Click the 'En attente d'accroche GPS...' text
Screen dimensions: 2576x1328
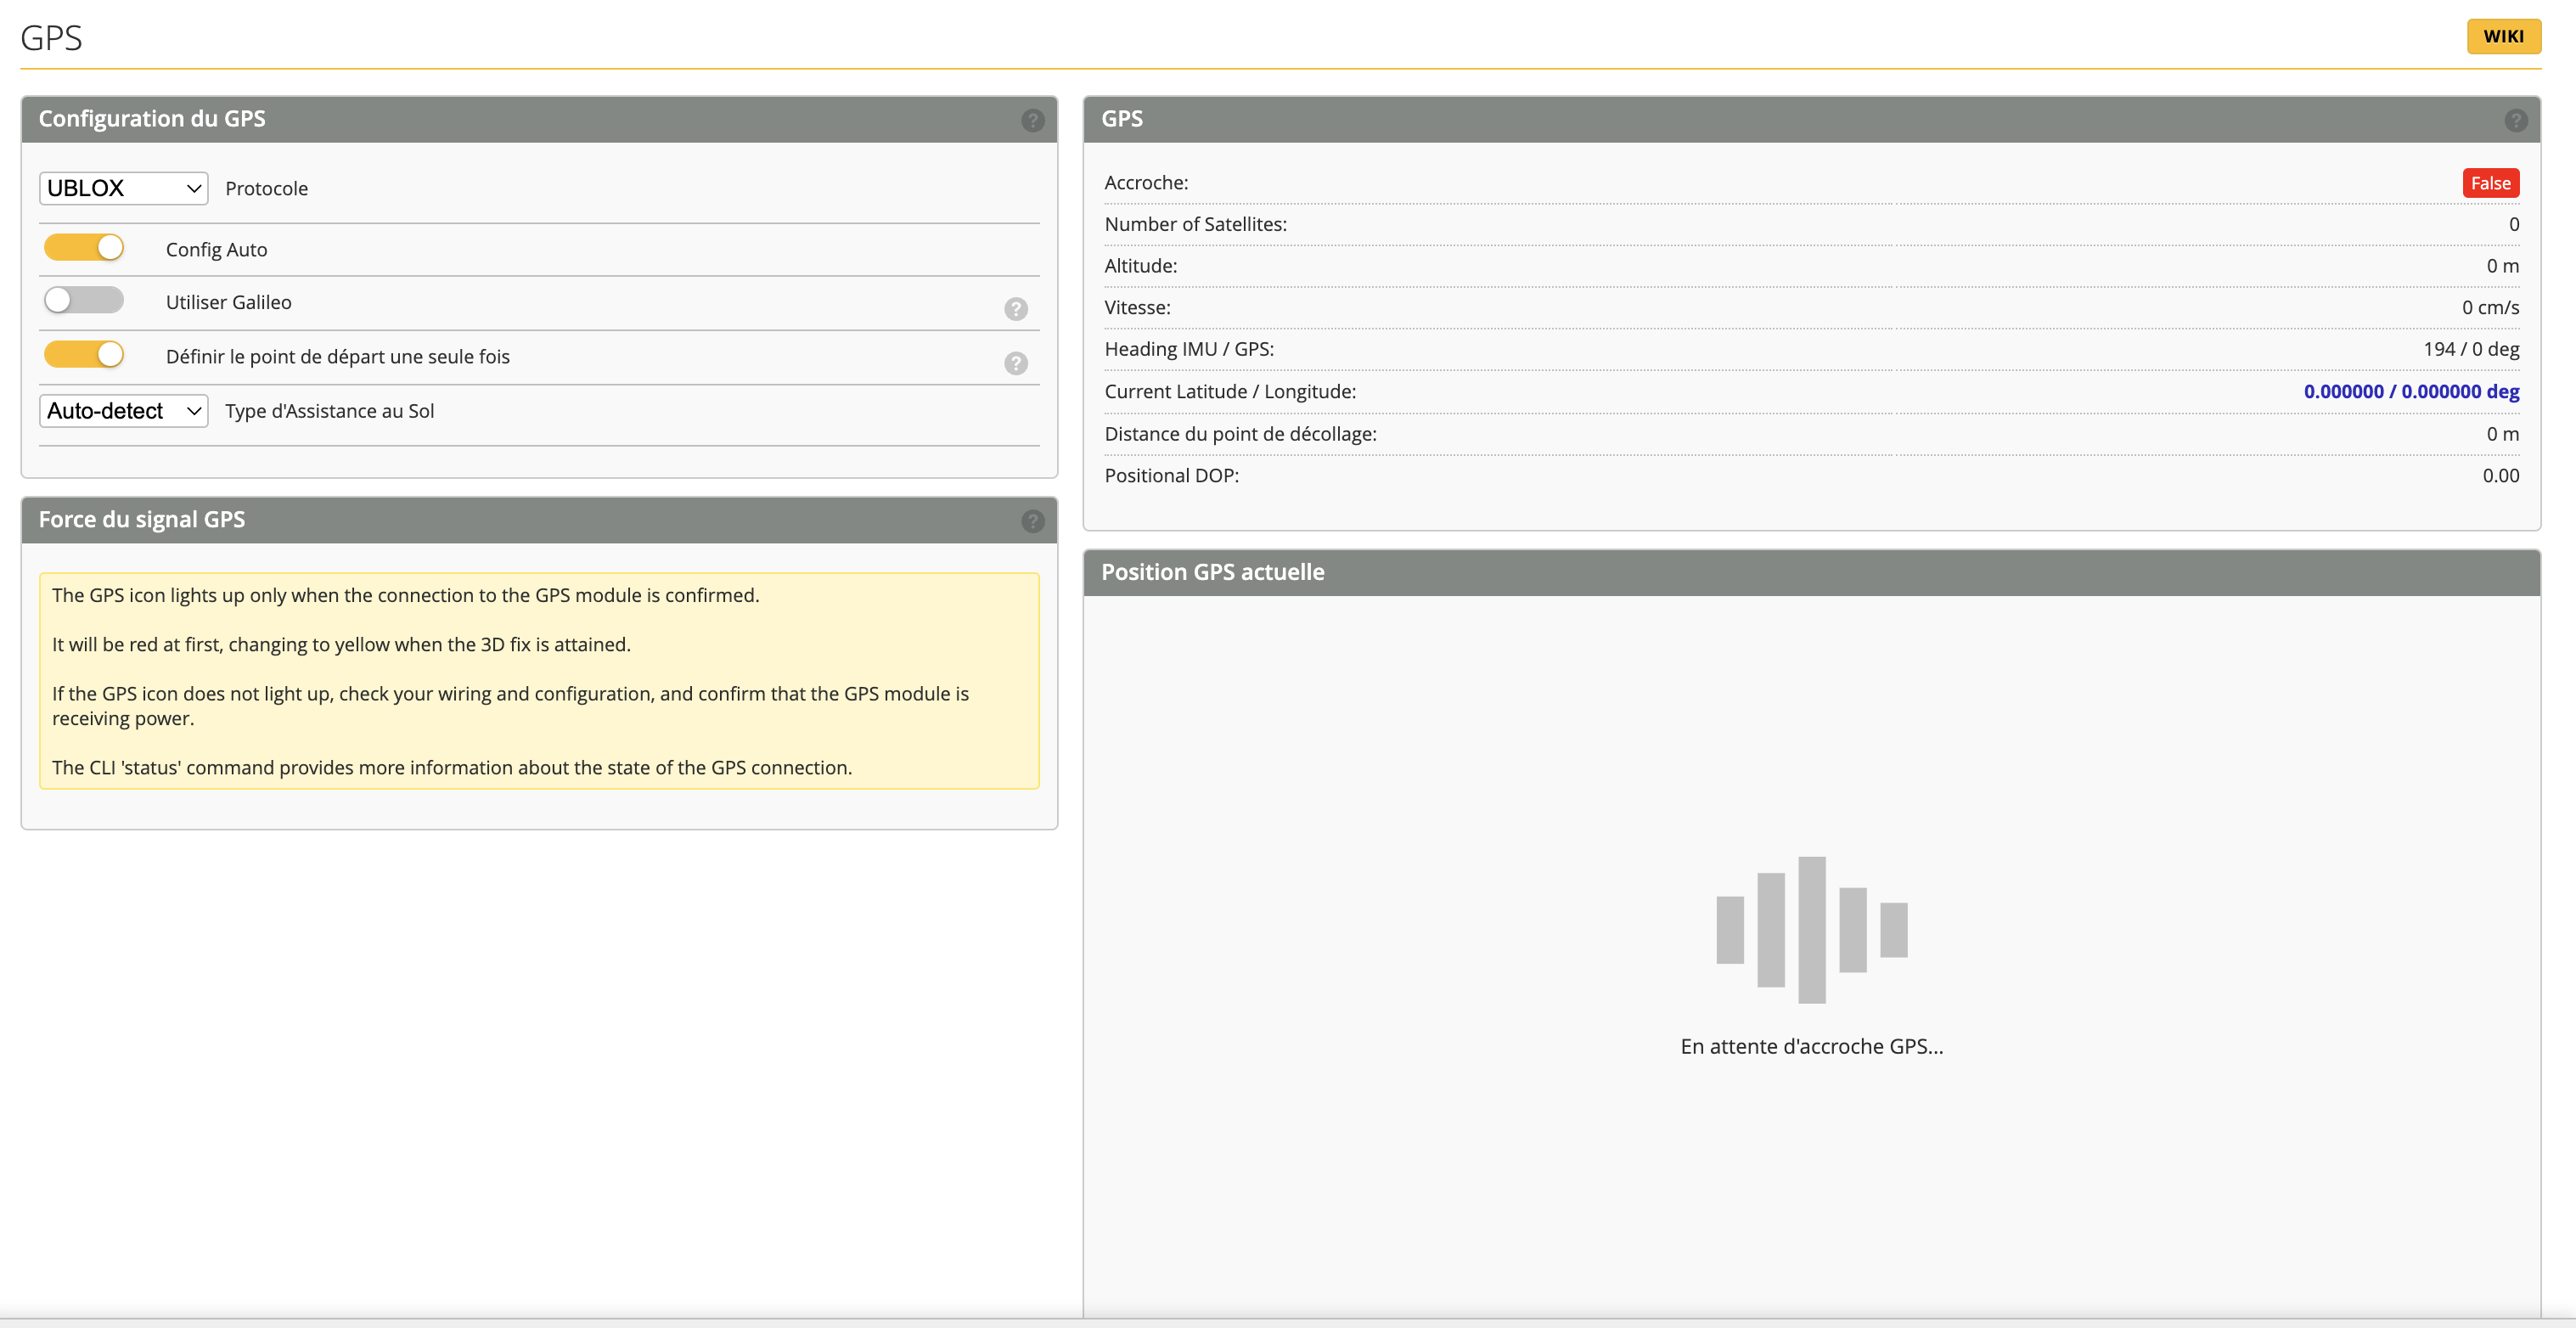tap(1811, 1046)
